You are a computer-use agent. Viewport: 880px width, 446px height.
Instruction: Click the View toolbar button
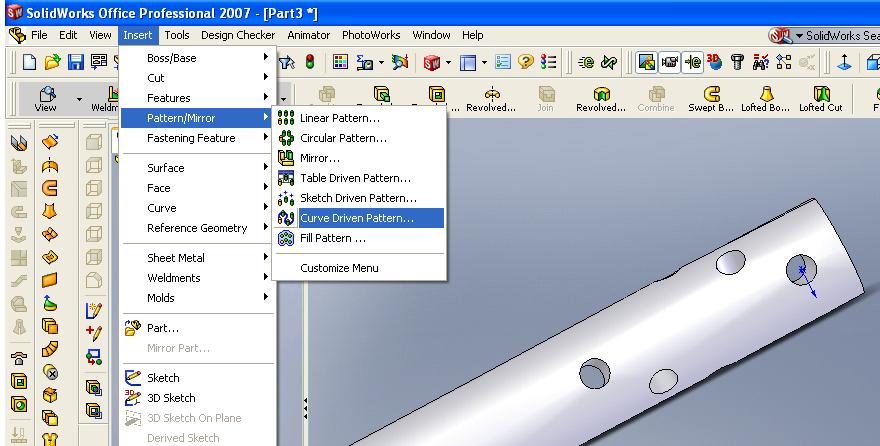[46, 99]
